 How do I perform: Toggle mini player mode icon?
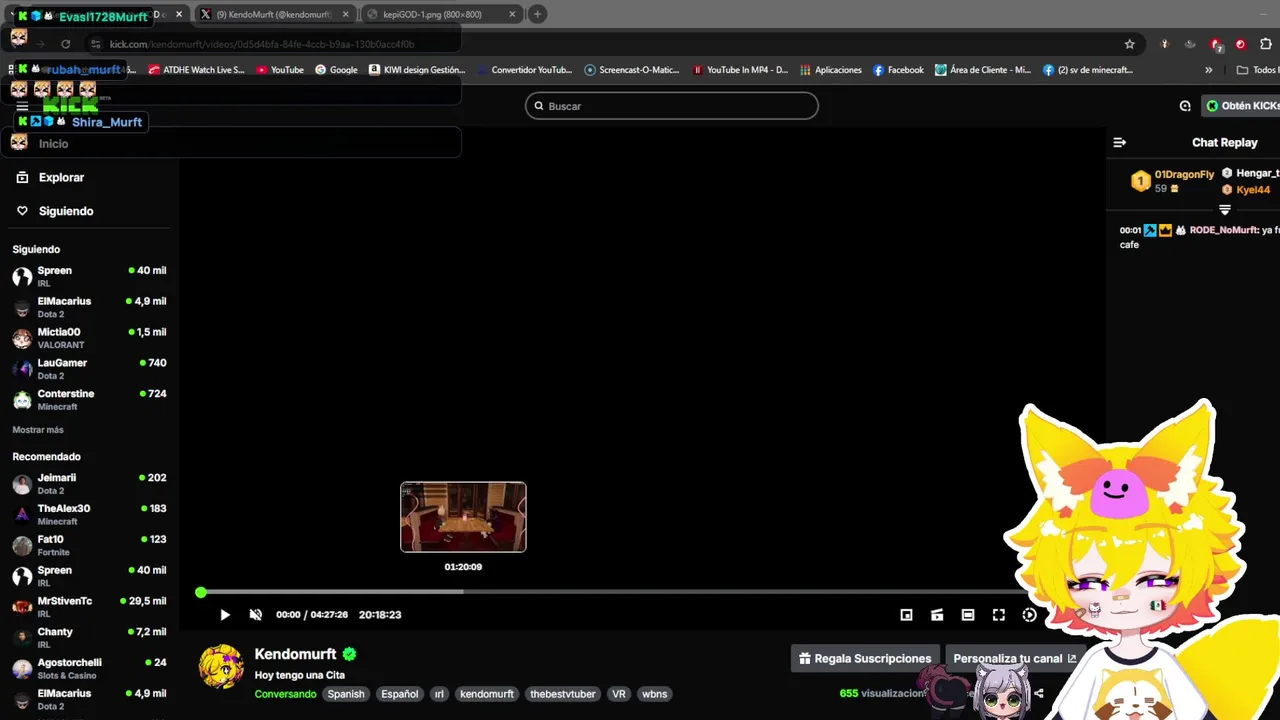pos(906,615)
